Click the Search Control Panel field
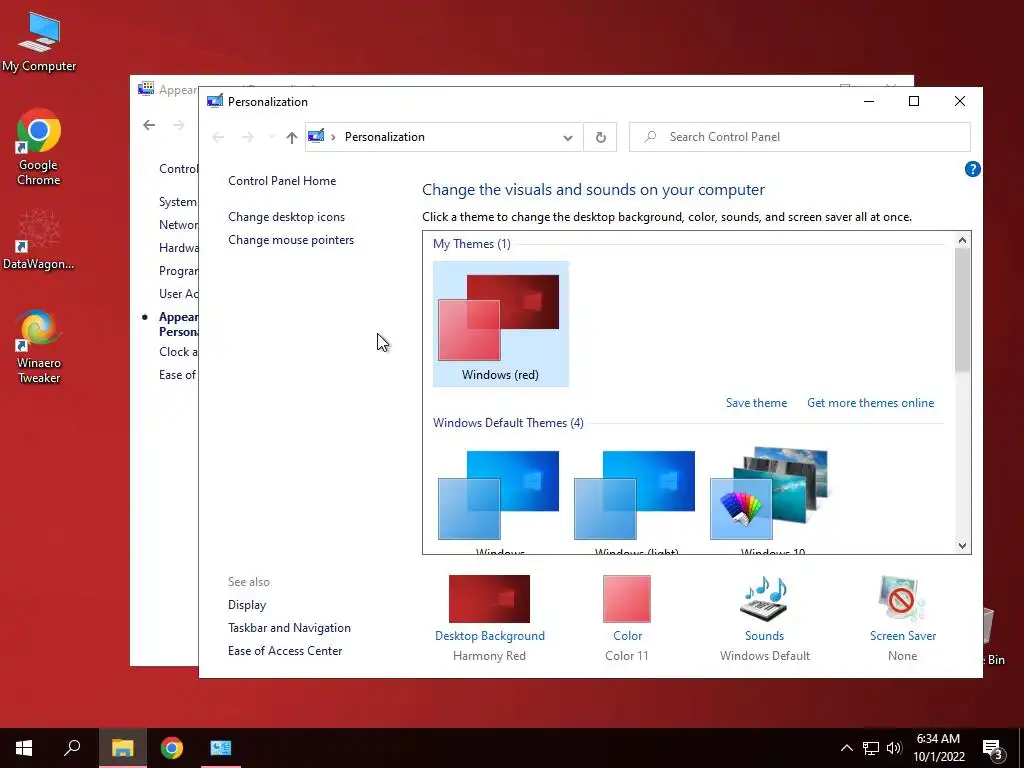The width and height of the screenshot is (1024, 768). 799,137
